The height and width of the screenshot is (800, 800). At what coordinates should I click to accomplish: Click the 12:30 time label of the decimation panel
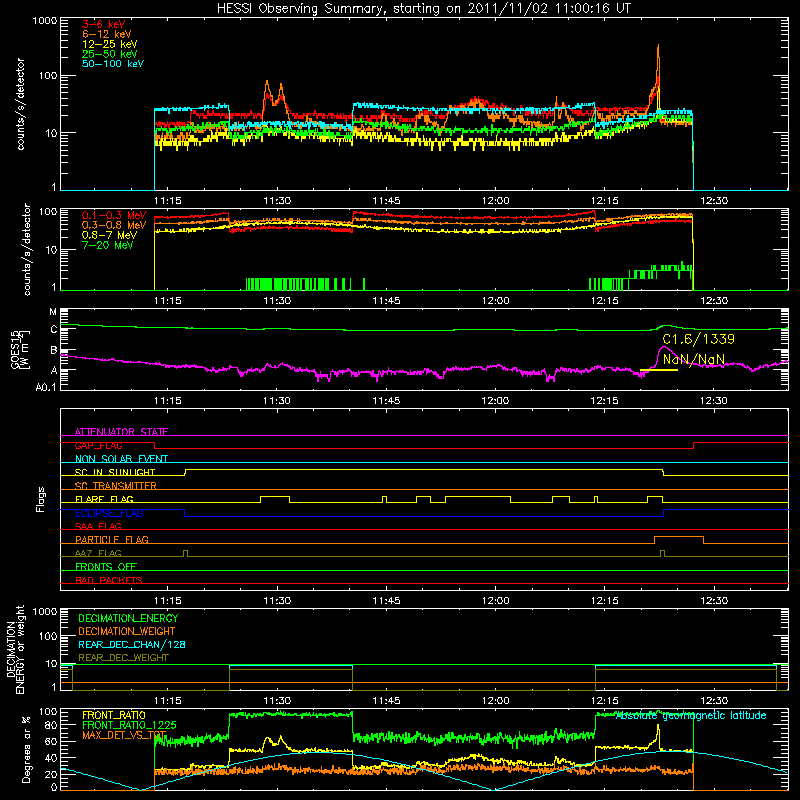[x=714, y=701]
